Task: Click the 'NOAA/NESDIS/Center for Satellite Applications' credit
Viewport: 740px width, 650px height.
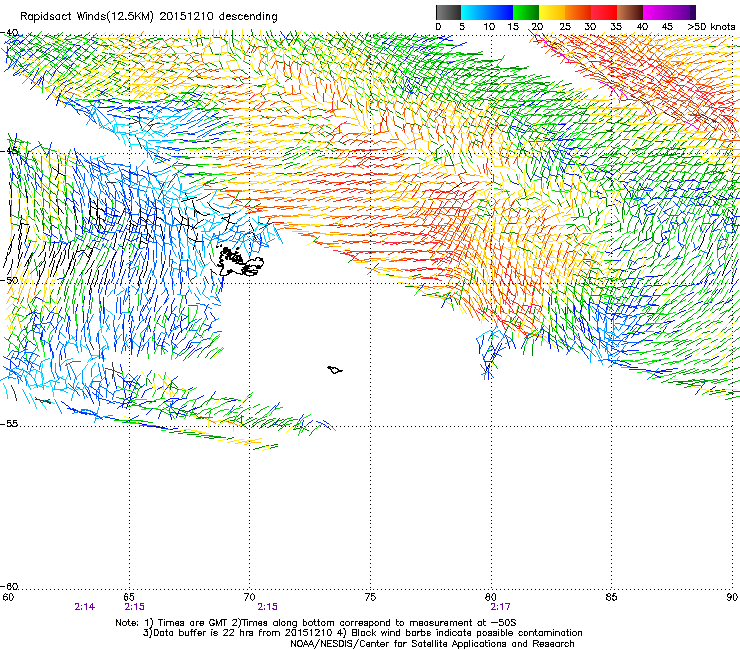Action: [432, 644]
